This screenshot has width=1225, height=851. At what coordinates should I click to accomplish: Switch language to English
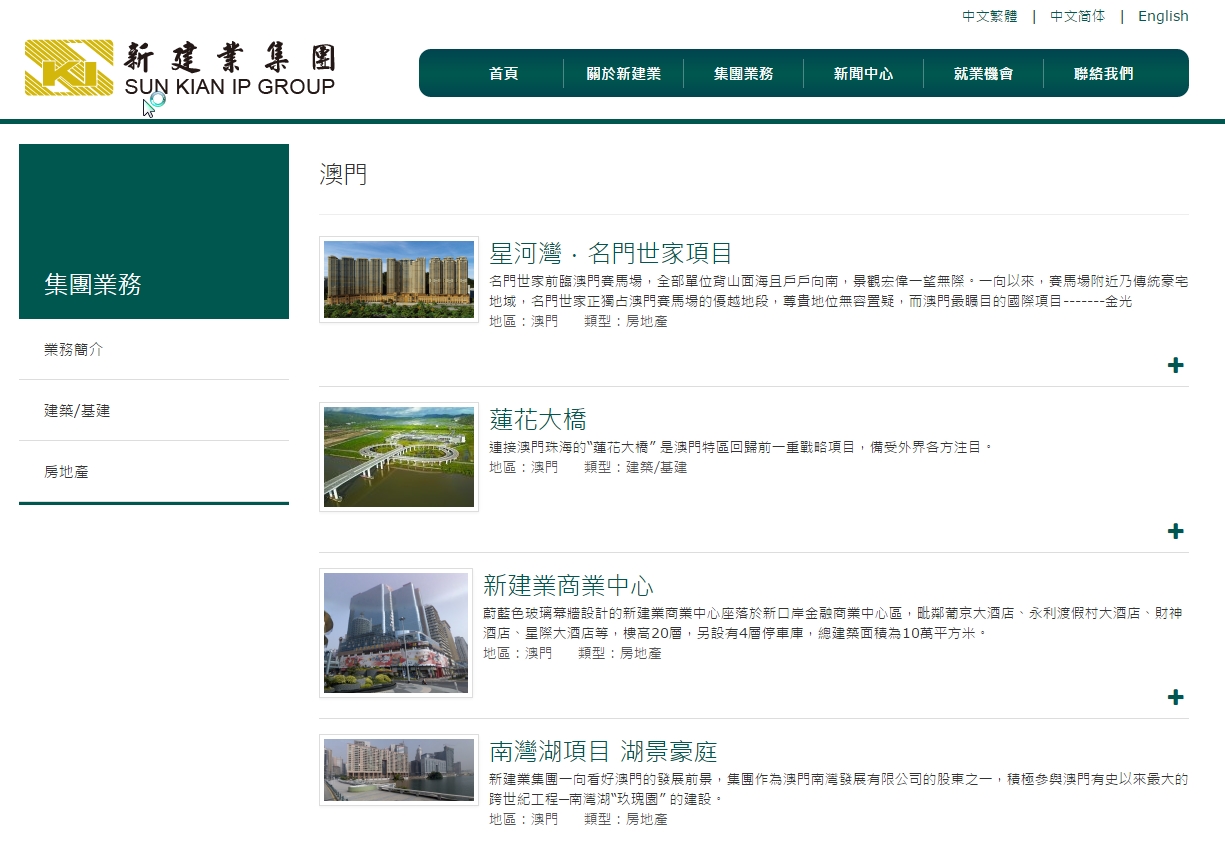point(1163,16)
